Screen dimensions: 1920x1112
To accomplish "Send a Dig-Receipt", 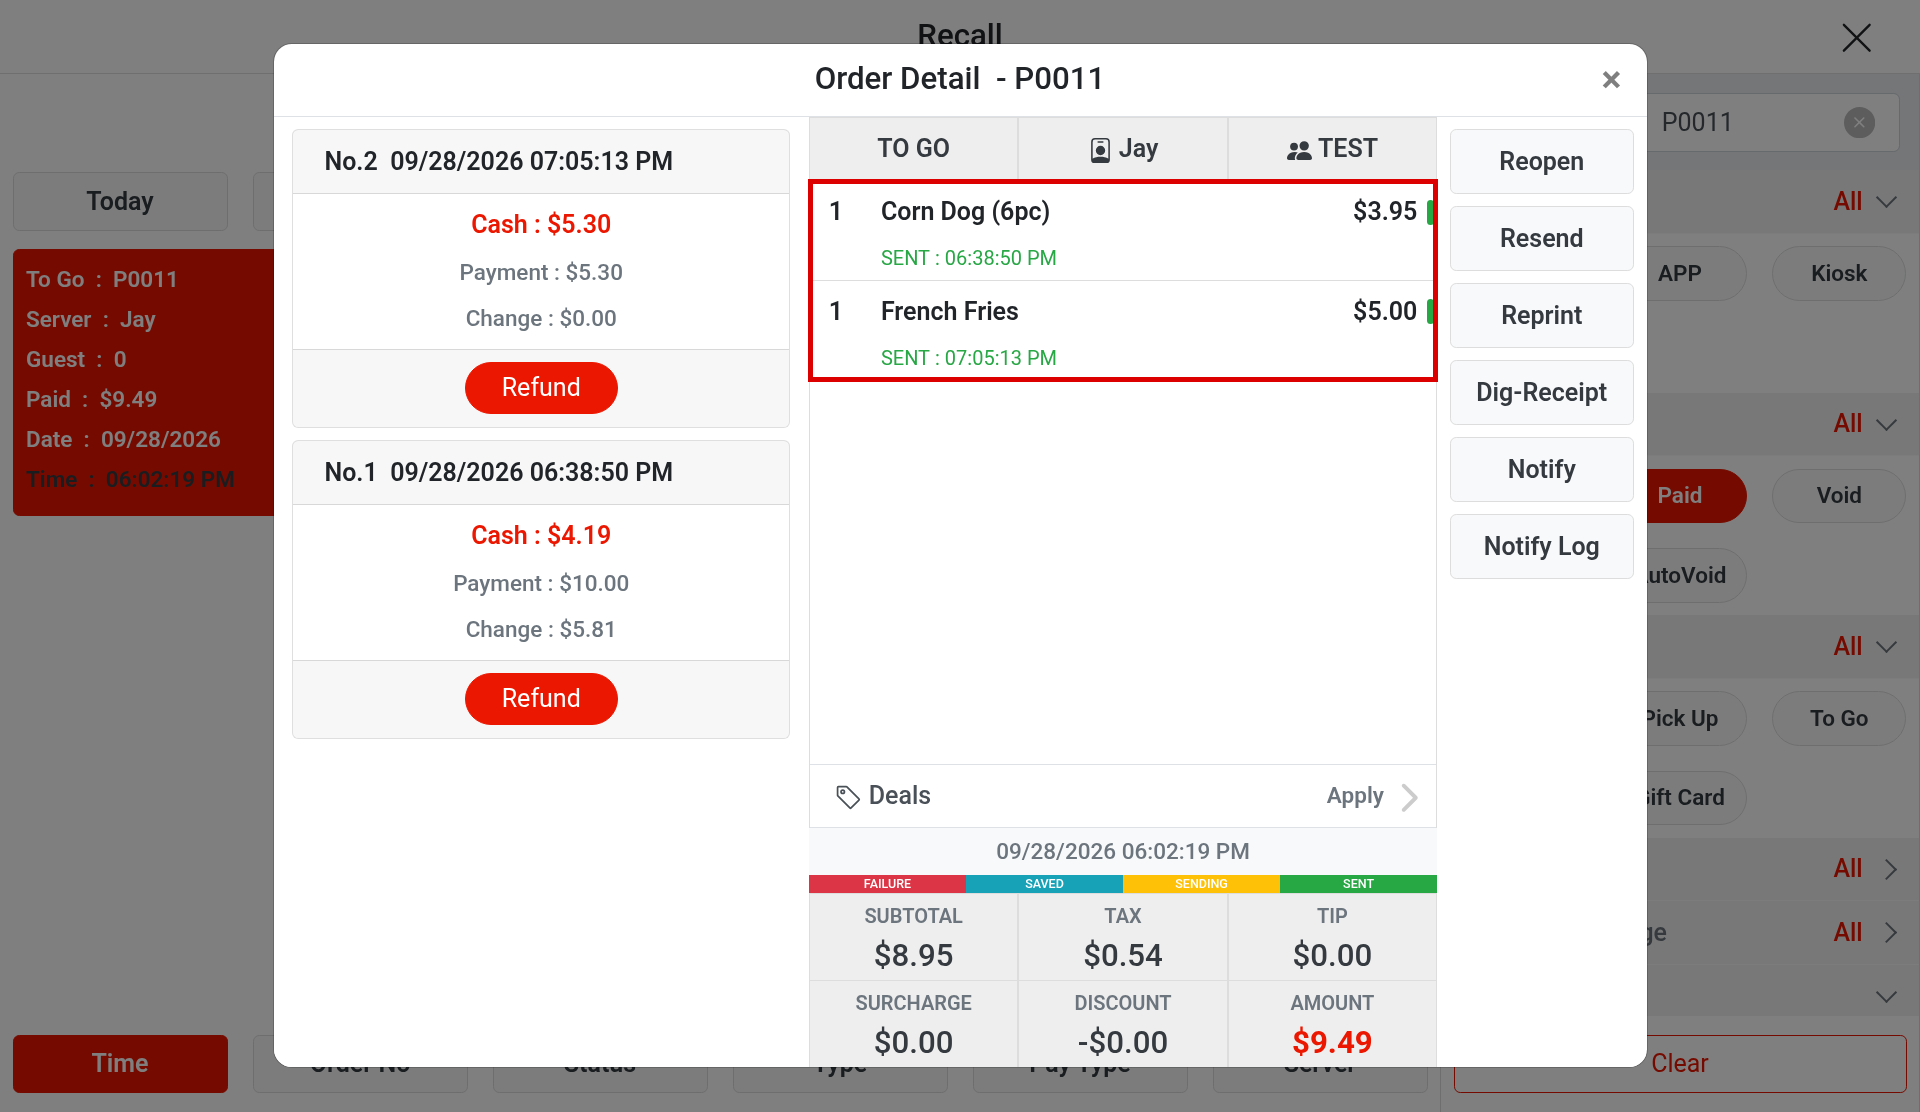I will point(1541,393).
